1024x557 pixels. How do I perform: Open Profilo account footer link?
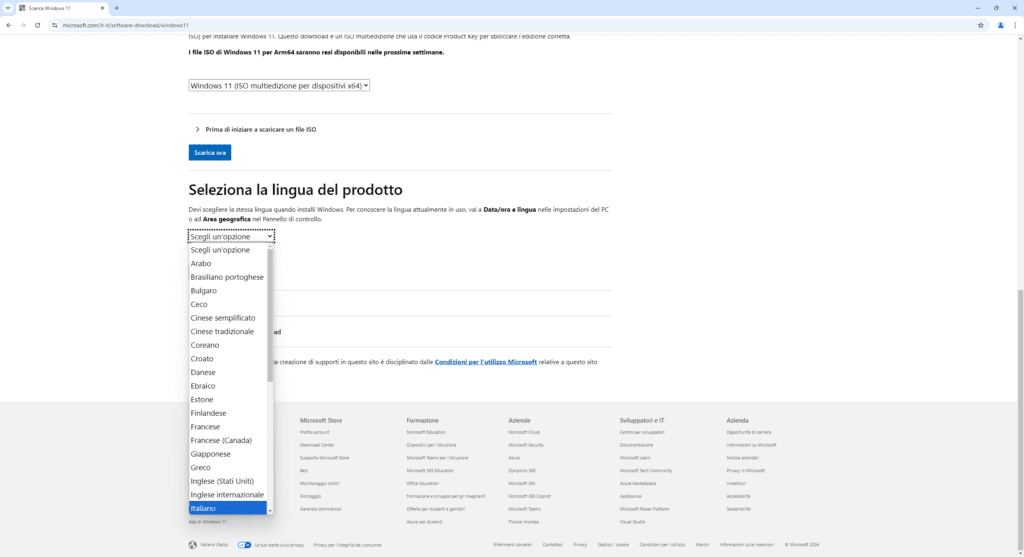pos(314,432)
